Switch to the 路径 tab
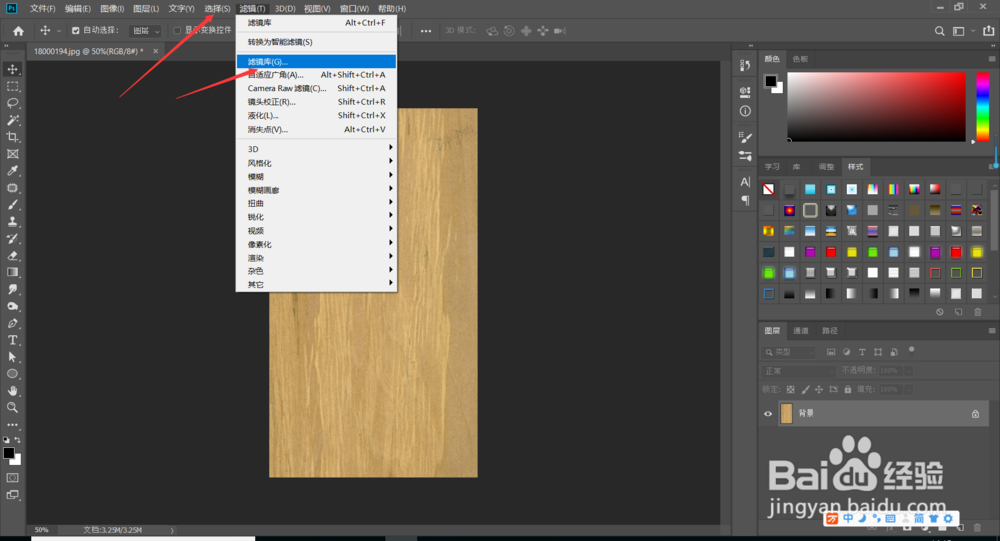 [830, 330]
